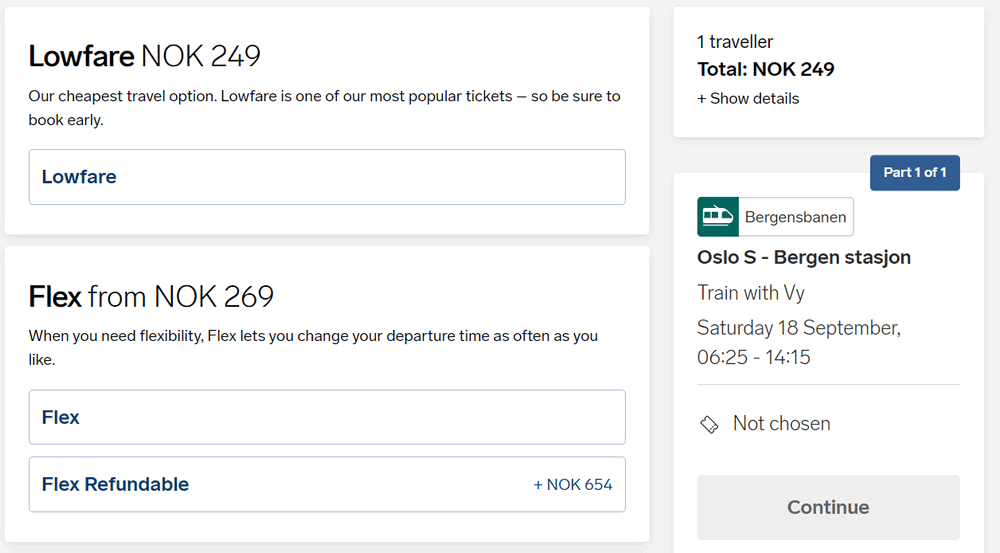Click the Total: NOK 249 text

765,69
